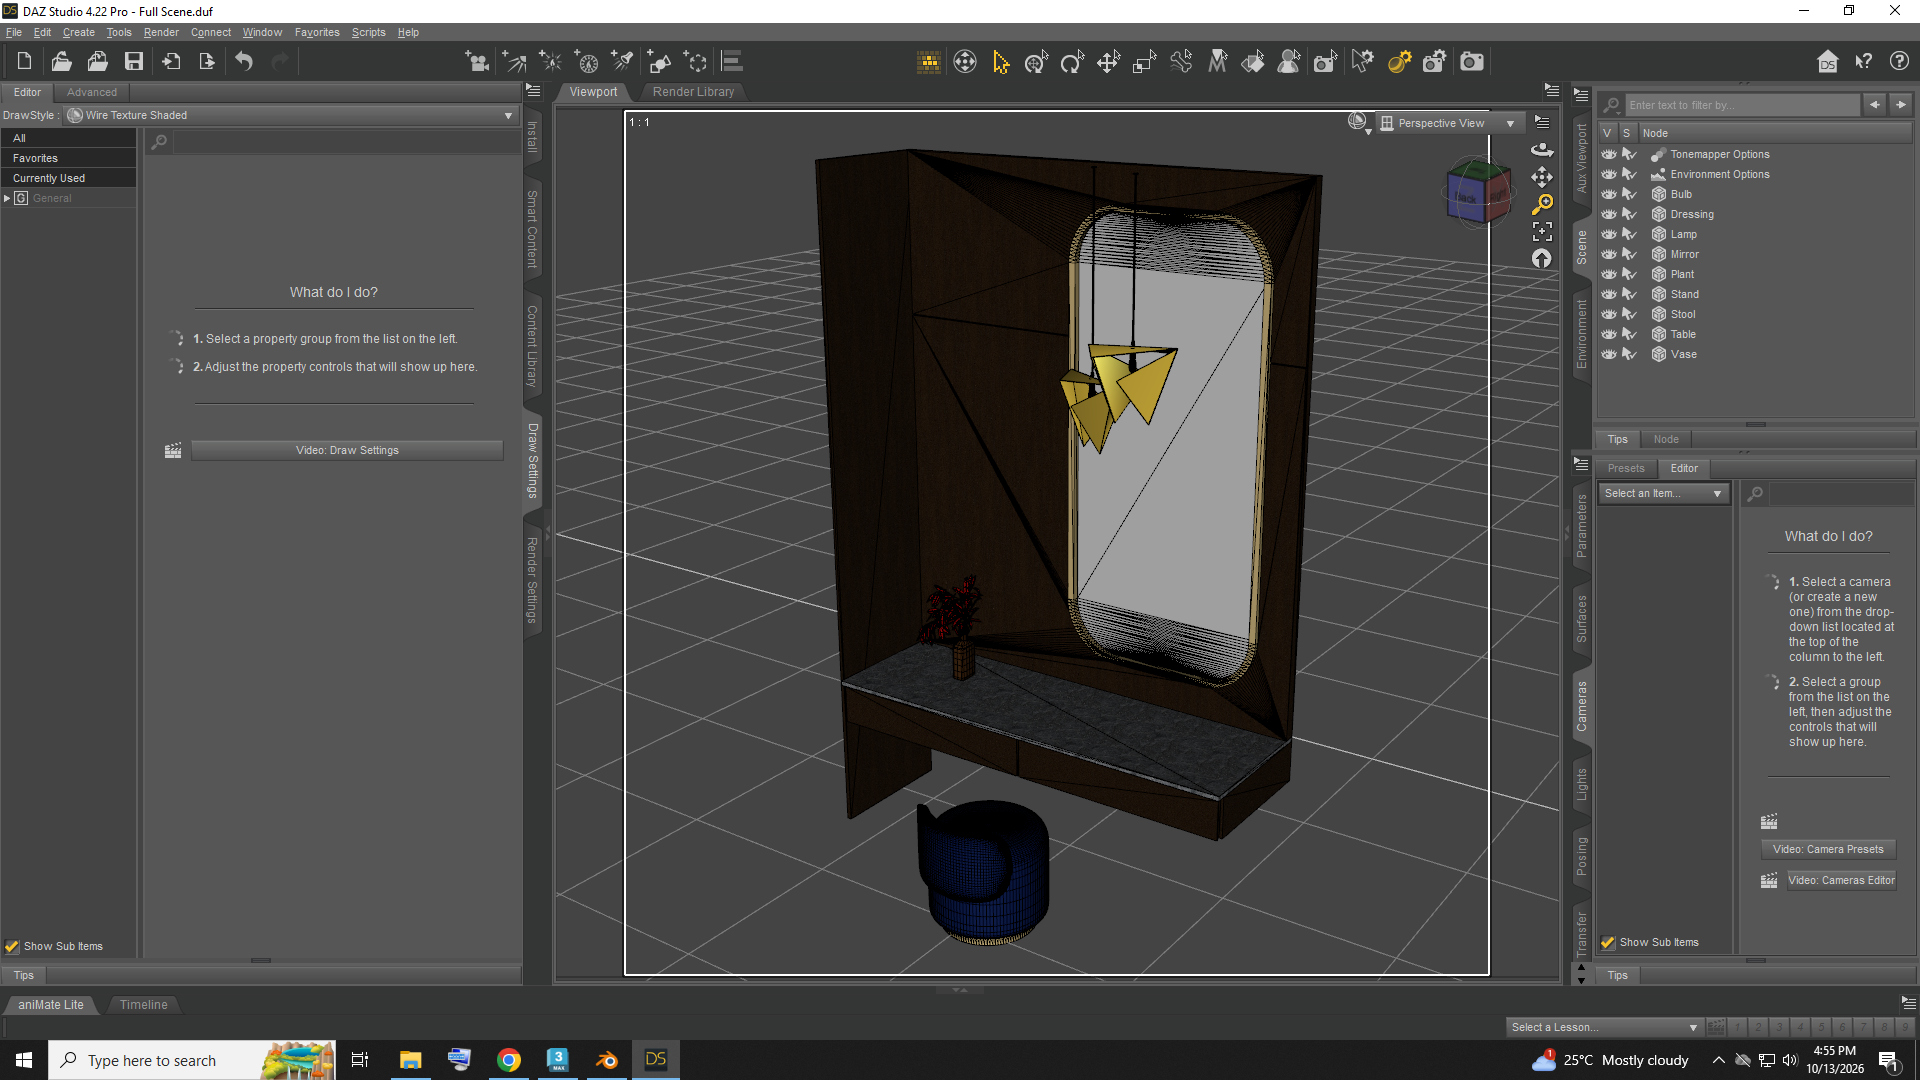Select Currently Used filter in Draw Settings

(x=68, y=178)
